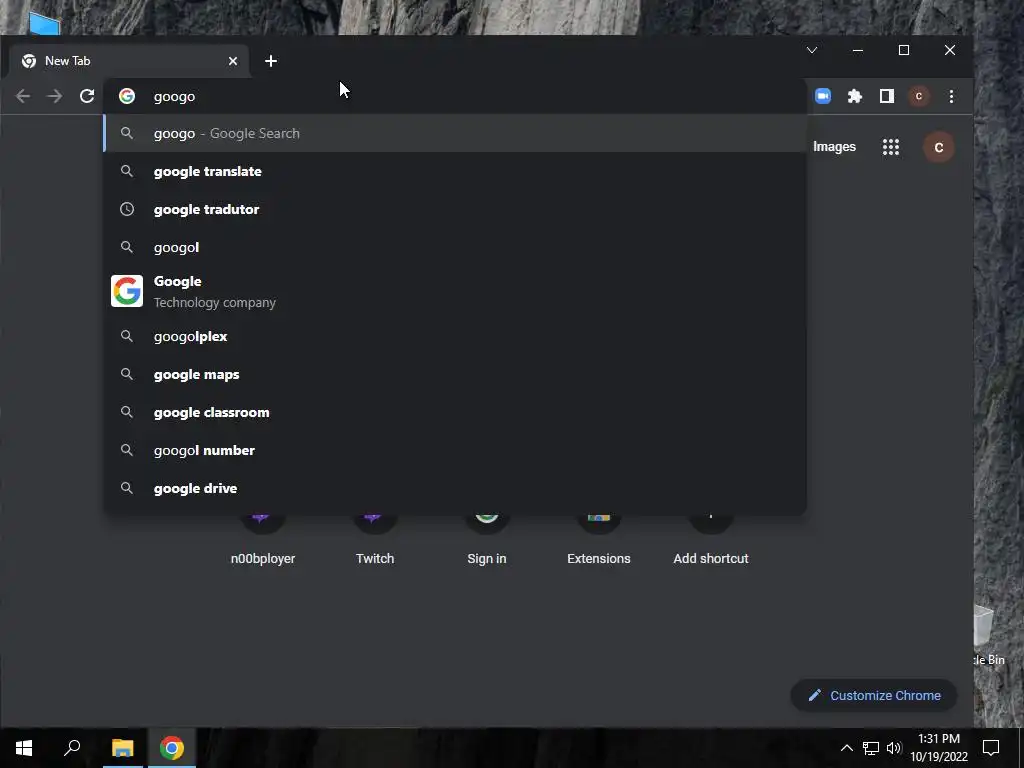
Task: Click the Customize Chrome button
Action: (x=874, y=696)
